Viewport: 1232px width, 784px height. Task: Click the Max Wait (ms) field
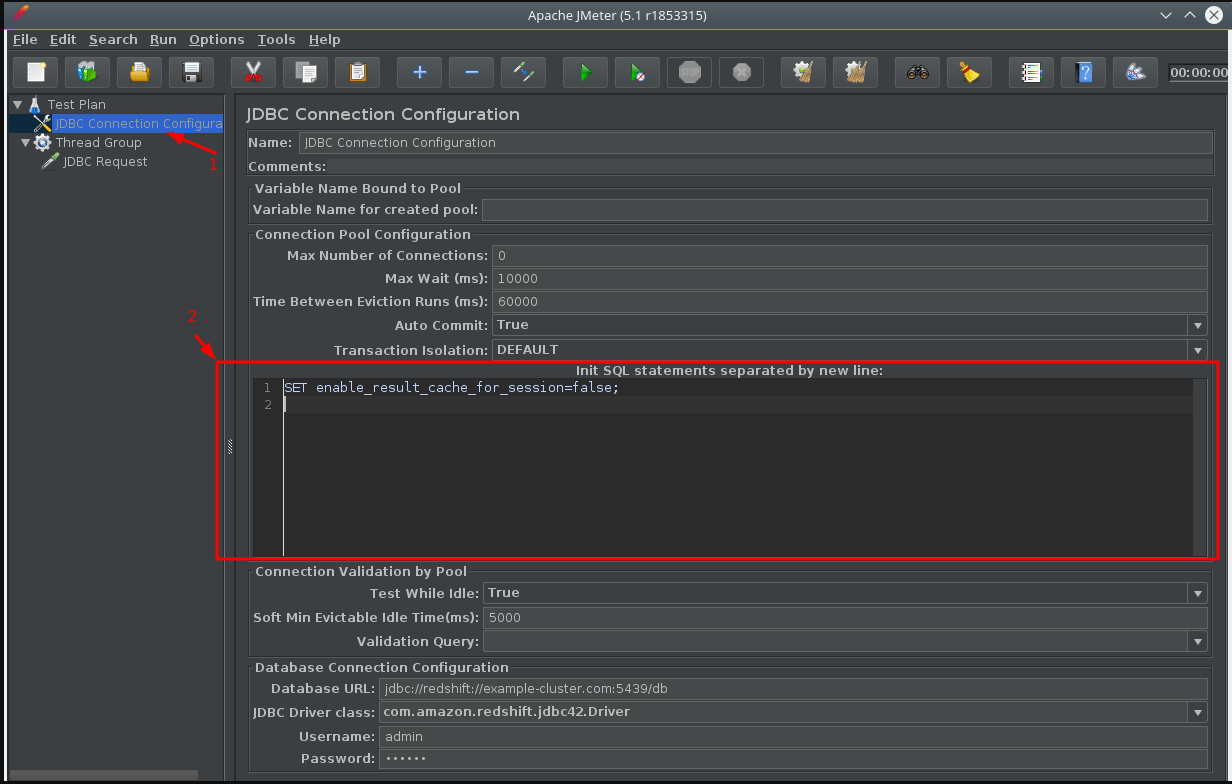[850, 279]
